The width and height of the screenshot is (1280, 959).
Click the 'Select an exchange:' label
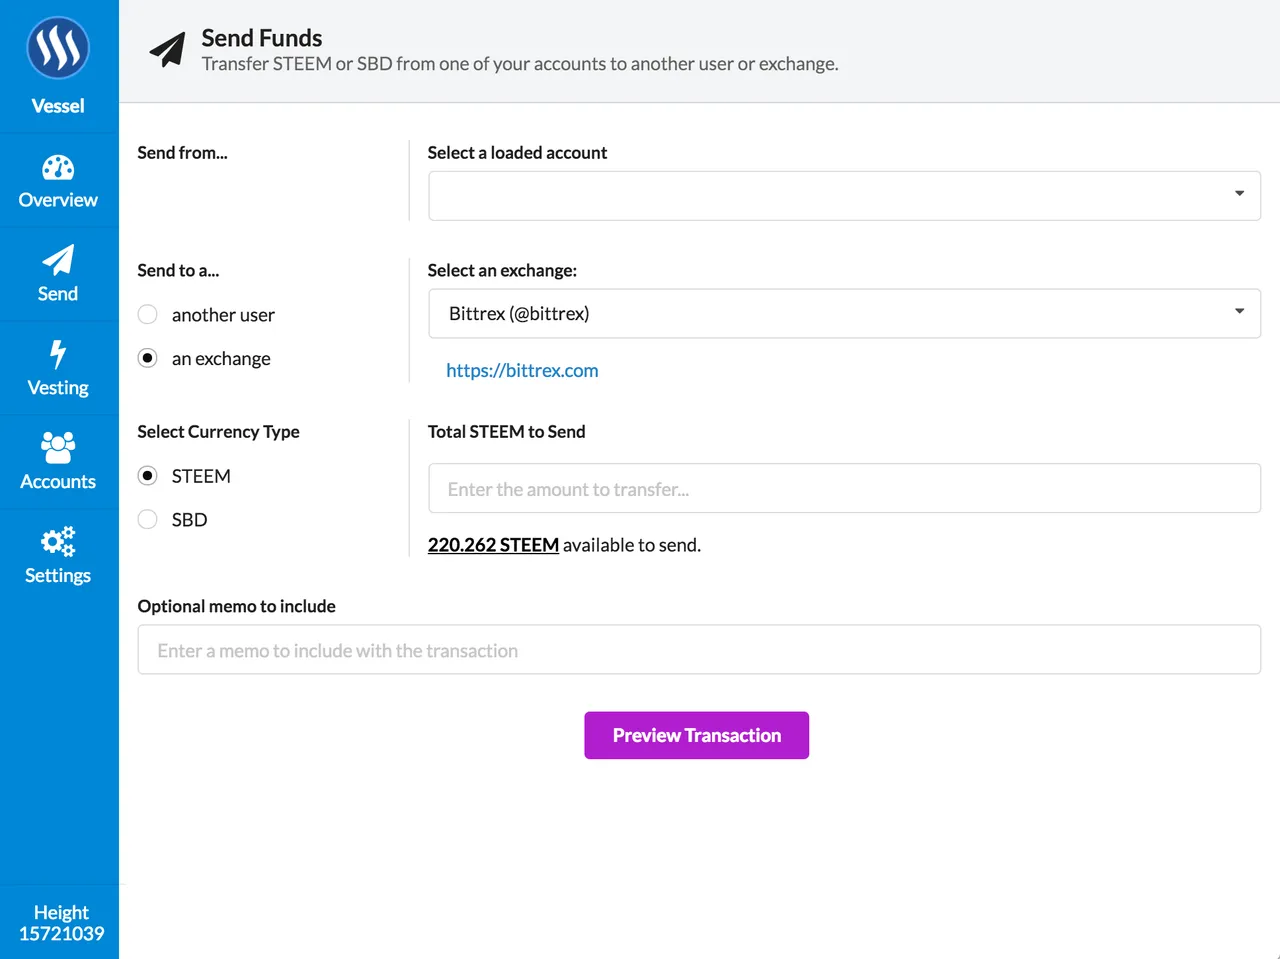pos(502,271)
